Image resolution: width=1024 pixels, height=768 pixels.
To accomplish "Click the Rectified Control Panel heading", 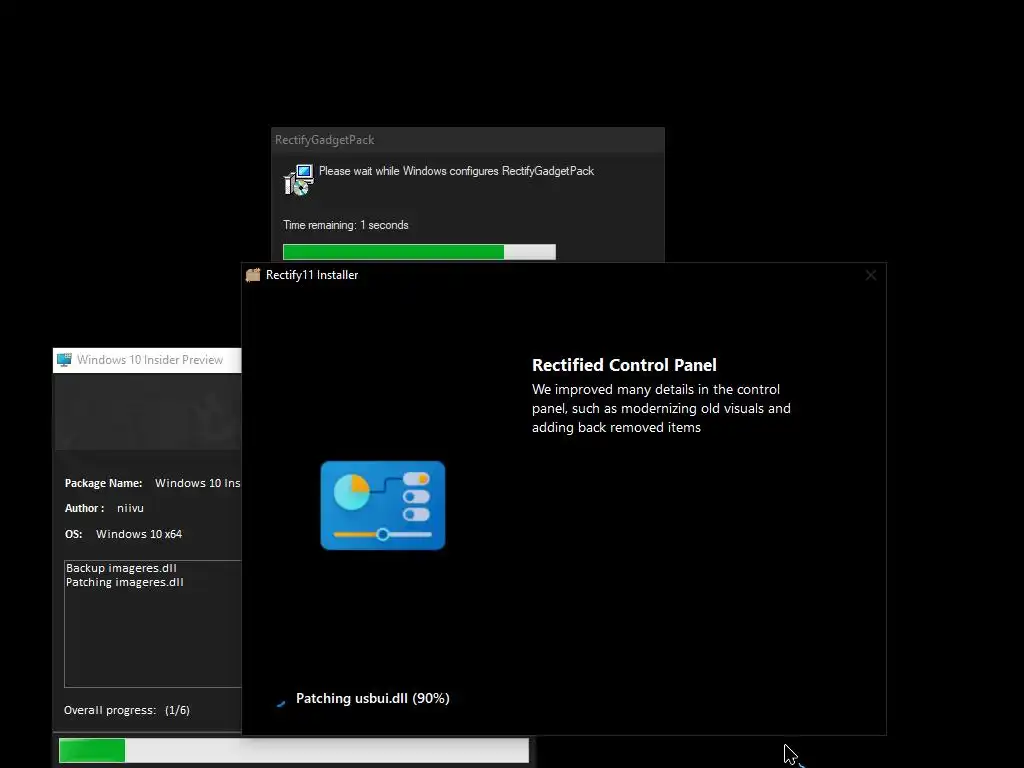I will tap(624, 365).
